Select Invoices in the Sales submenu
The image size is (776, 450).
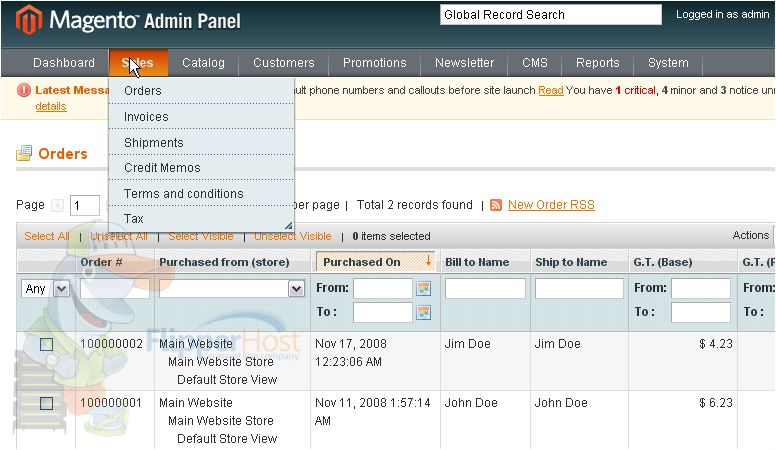tap(201, 117)
